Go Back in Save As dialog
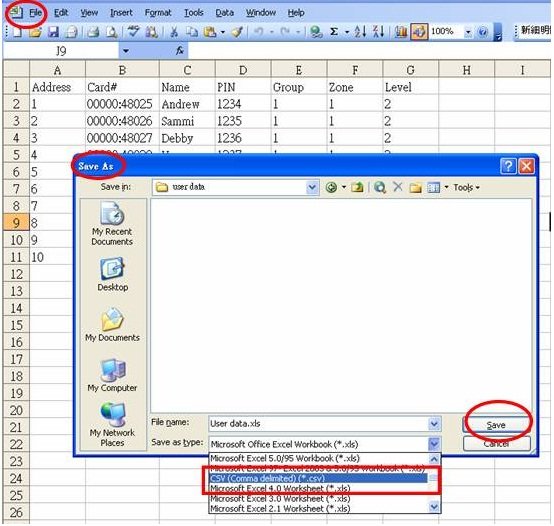Viewport: 554px width, 526px height. (331, 187)
